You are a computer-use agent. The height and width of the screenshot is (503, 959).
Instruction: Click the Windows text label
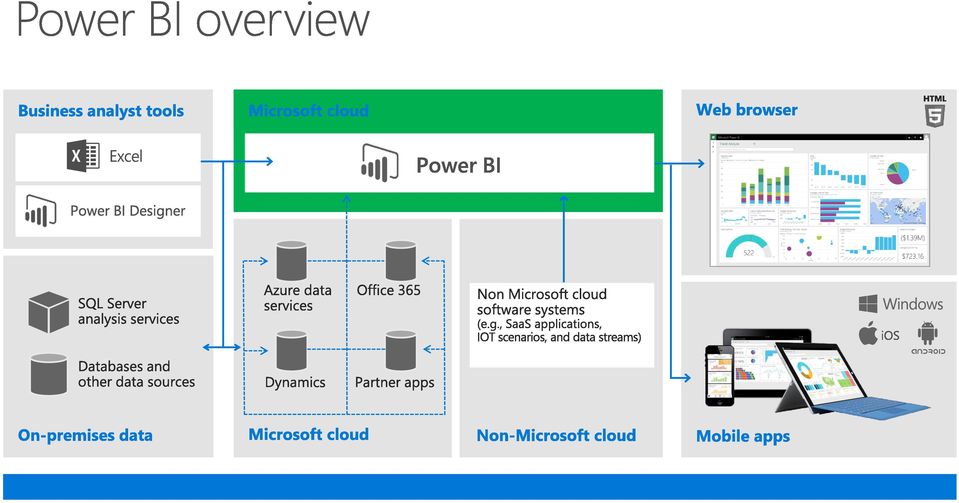(913, 304)
